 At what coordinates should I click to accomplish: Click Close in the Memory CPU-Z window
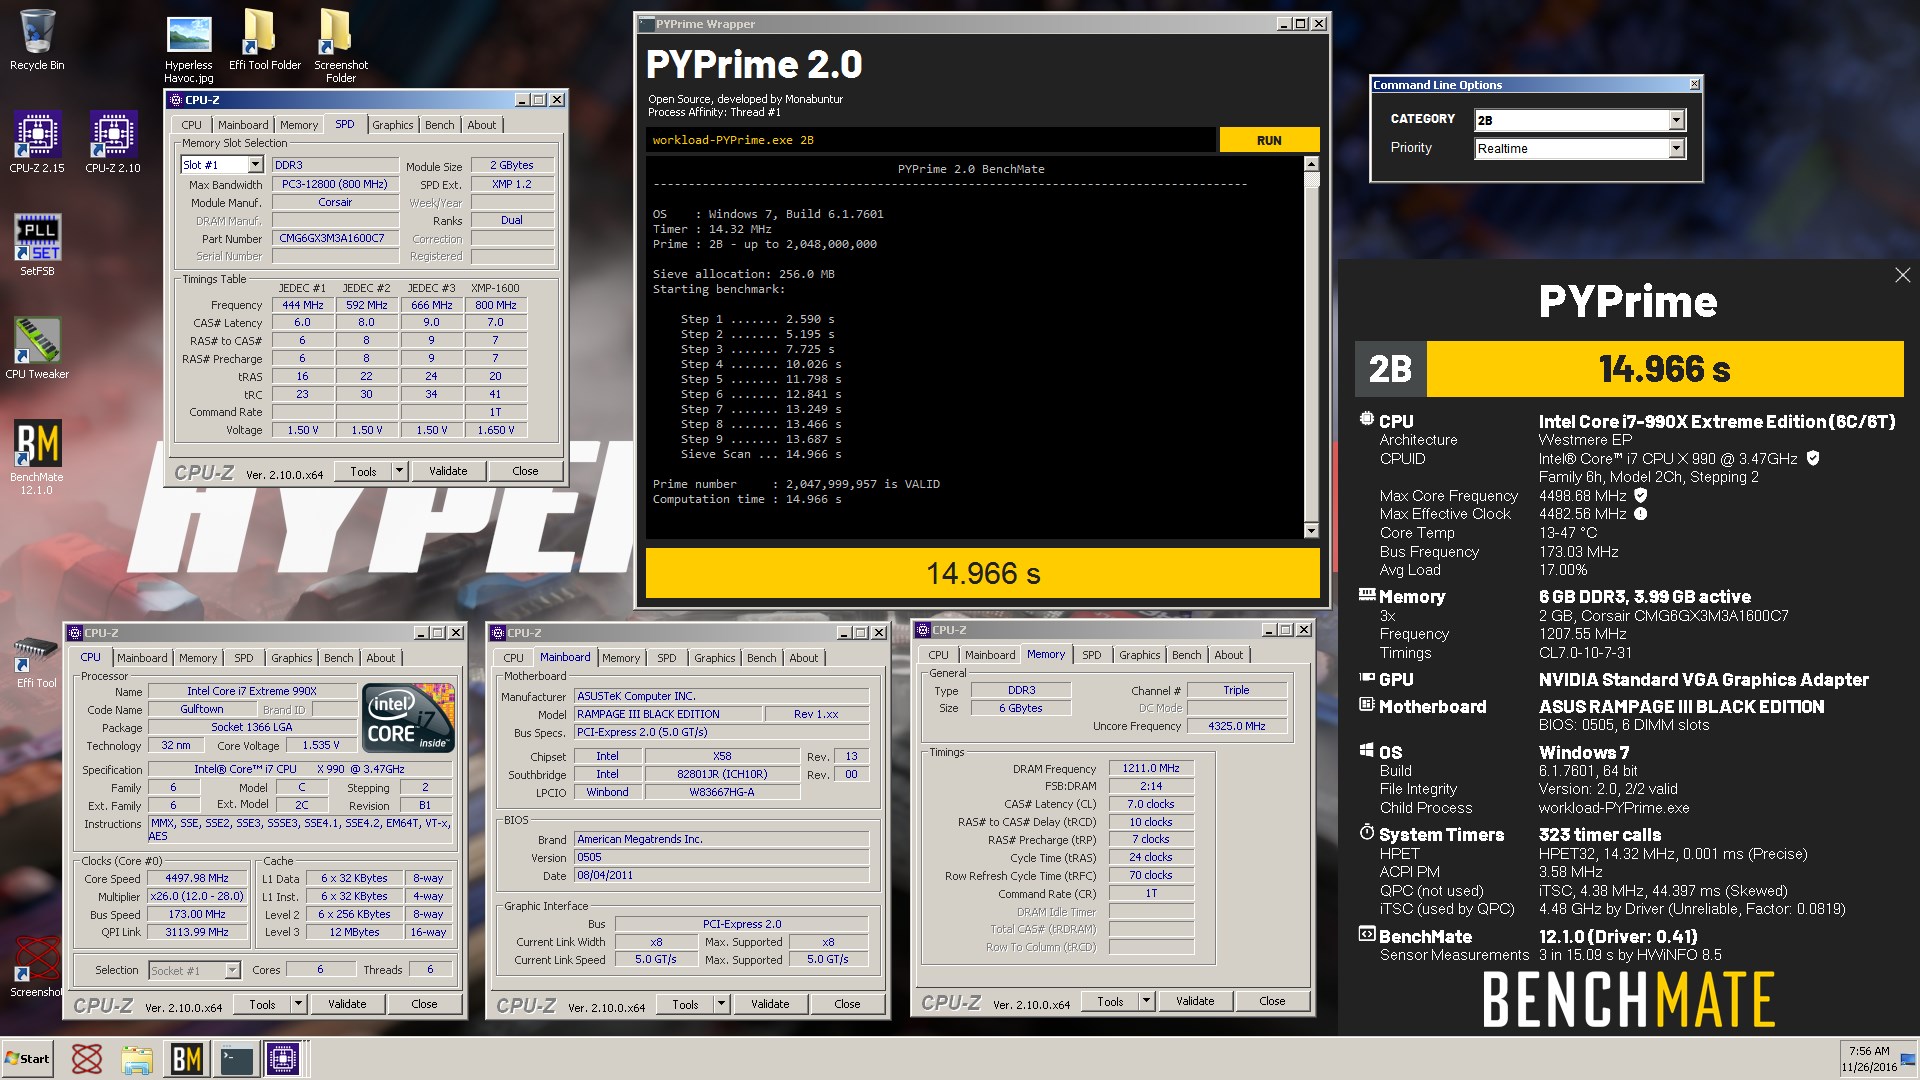pos(1272,1001)
